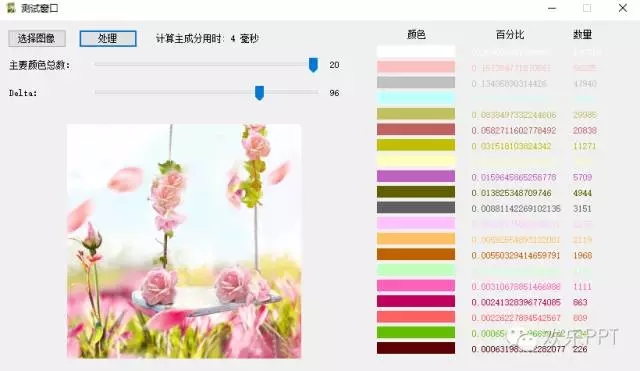The height and width of the screenshot is (371, 640).
Task: Select the white color swatch
Action: [416, 51]
